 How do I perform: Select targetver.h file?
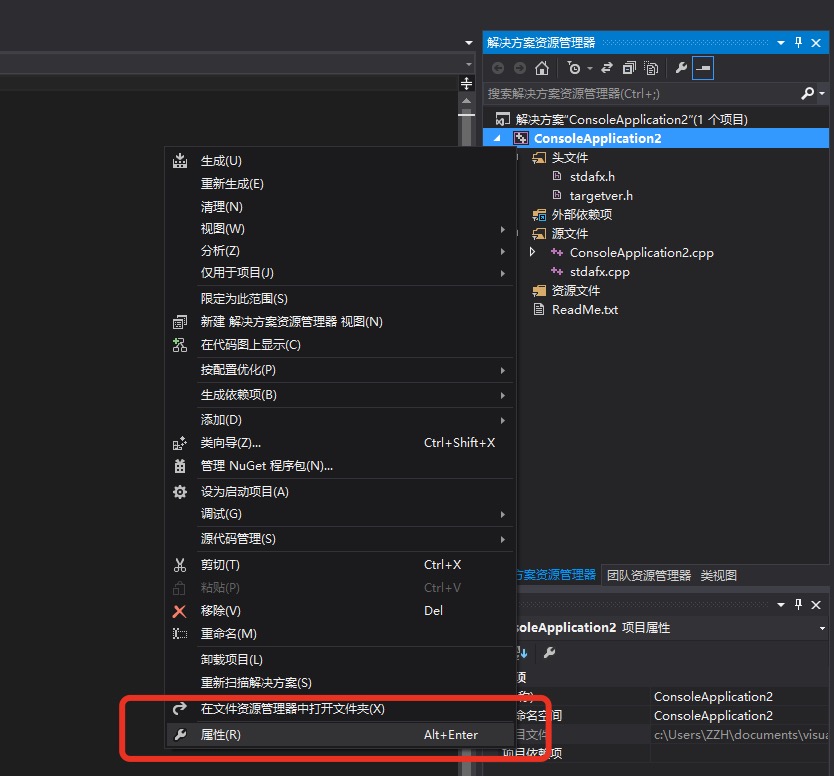[601, 196]
